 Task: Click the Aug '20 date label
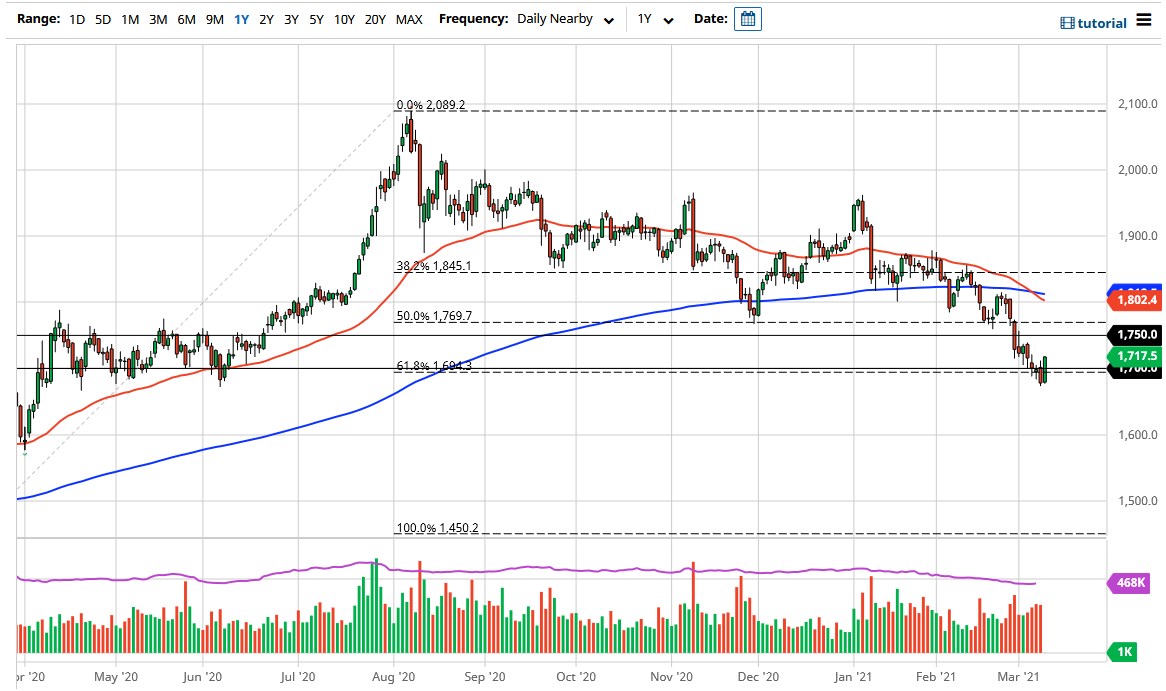point(393,677)
